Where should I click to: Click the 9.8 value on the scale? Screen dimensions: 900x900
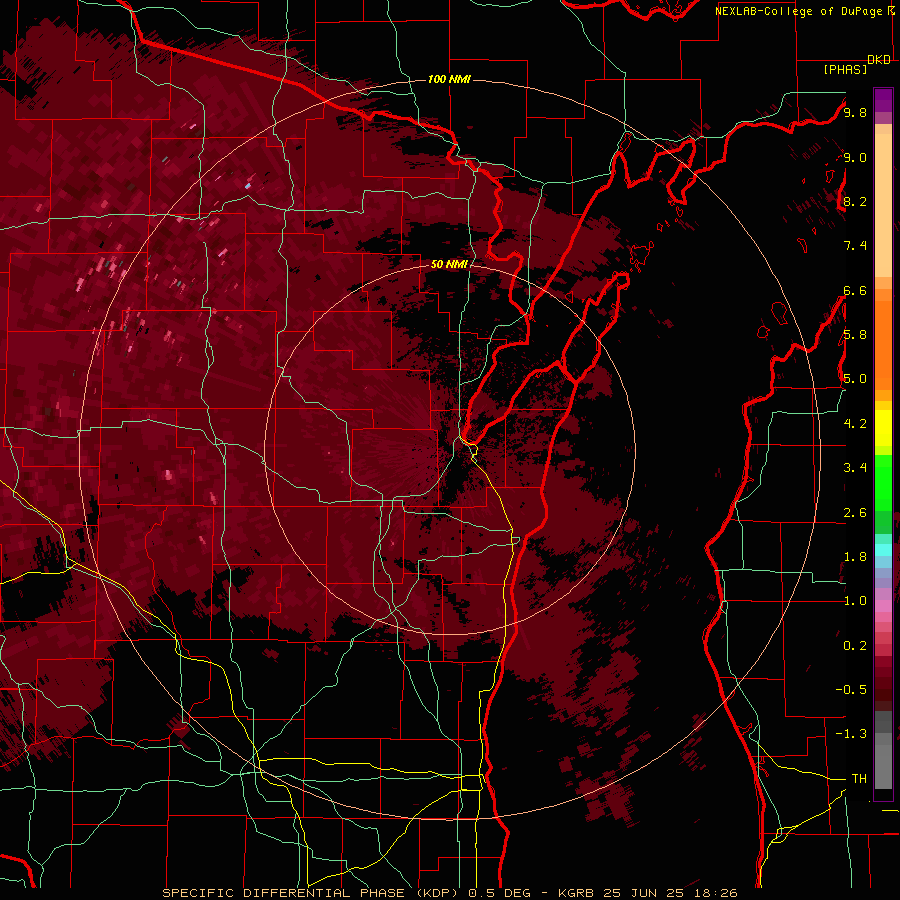pos(855,112)
